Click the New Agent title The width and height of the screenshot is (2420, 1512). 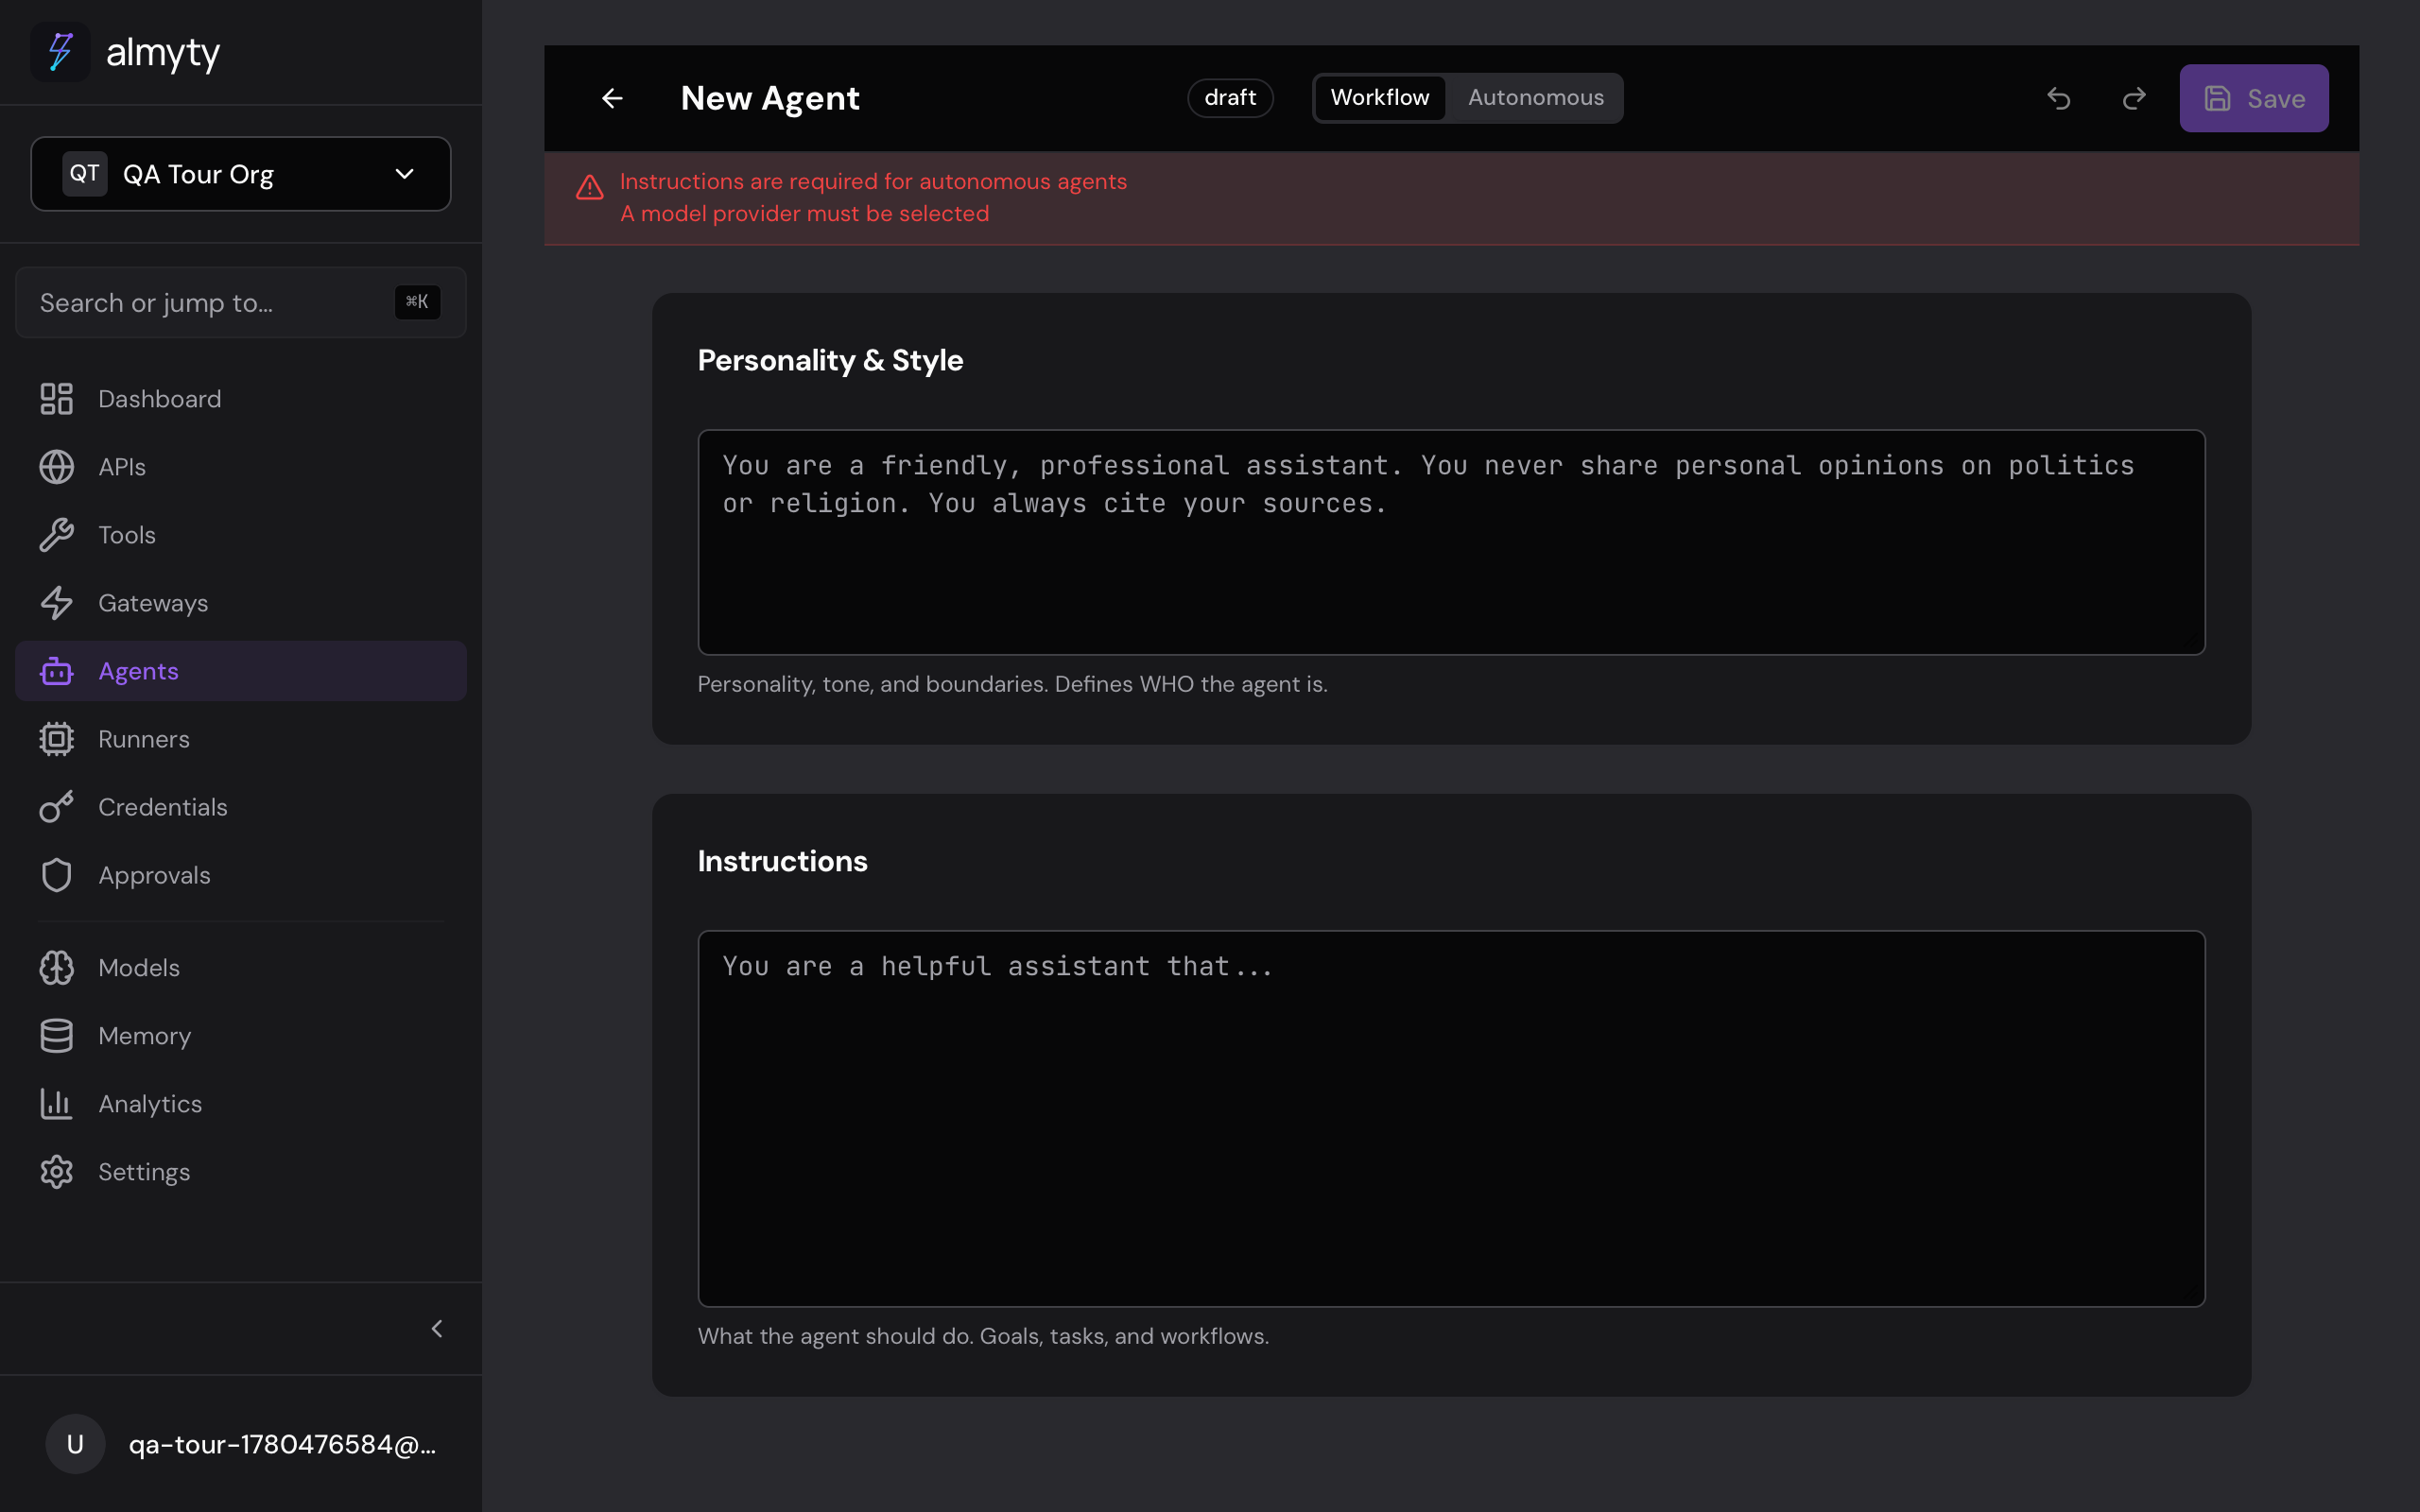pos(770,98)
